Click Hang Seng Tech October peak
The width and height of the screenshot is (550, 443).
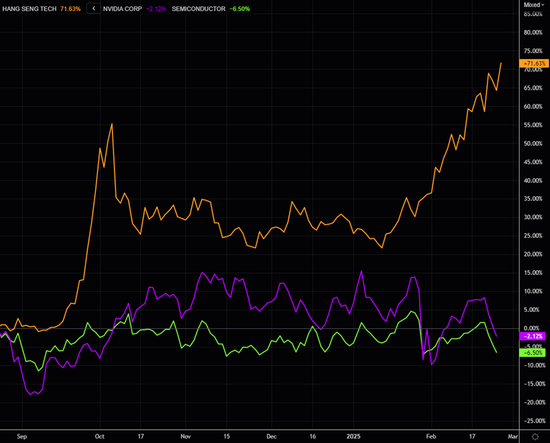pyautogui.click(x=112, y=124)
